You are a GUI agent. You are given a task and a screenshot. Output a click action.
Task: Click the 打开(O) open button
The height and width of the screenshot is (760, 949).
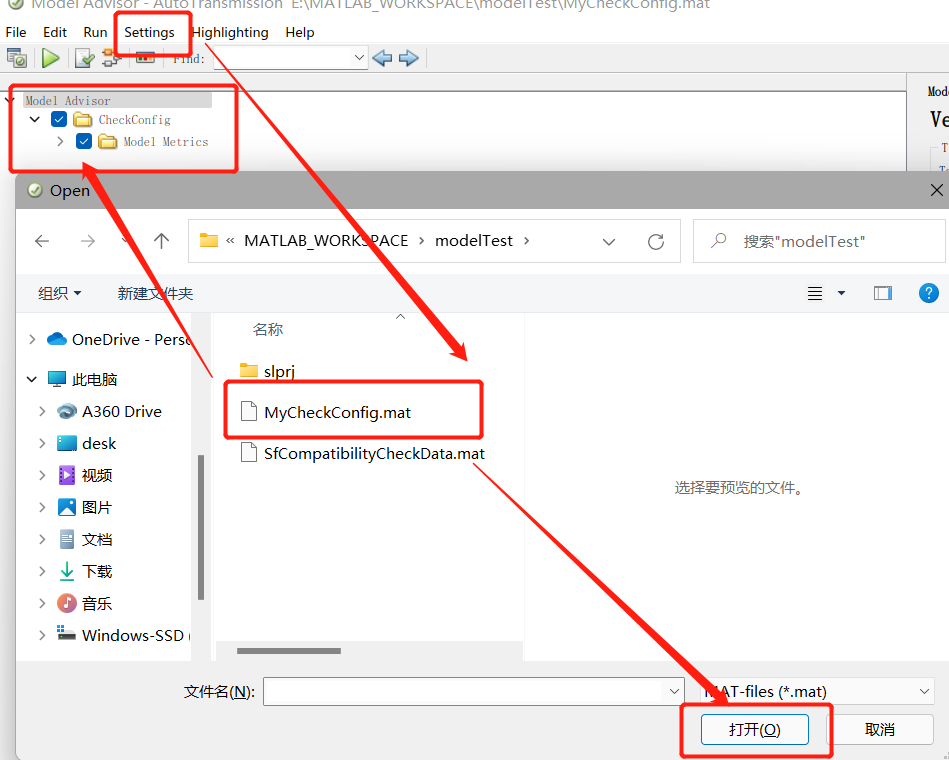tap(755, 729)
